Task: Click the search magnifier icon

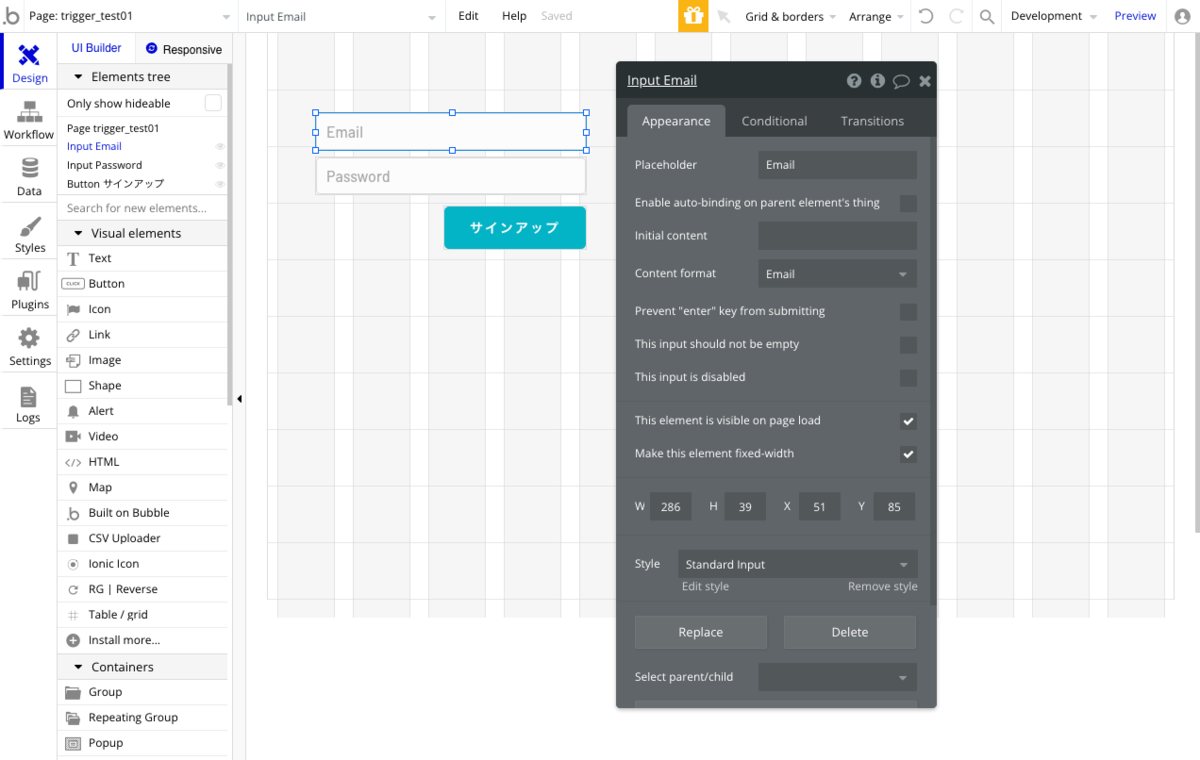Action: point(987,17)
